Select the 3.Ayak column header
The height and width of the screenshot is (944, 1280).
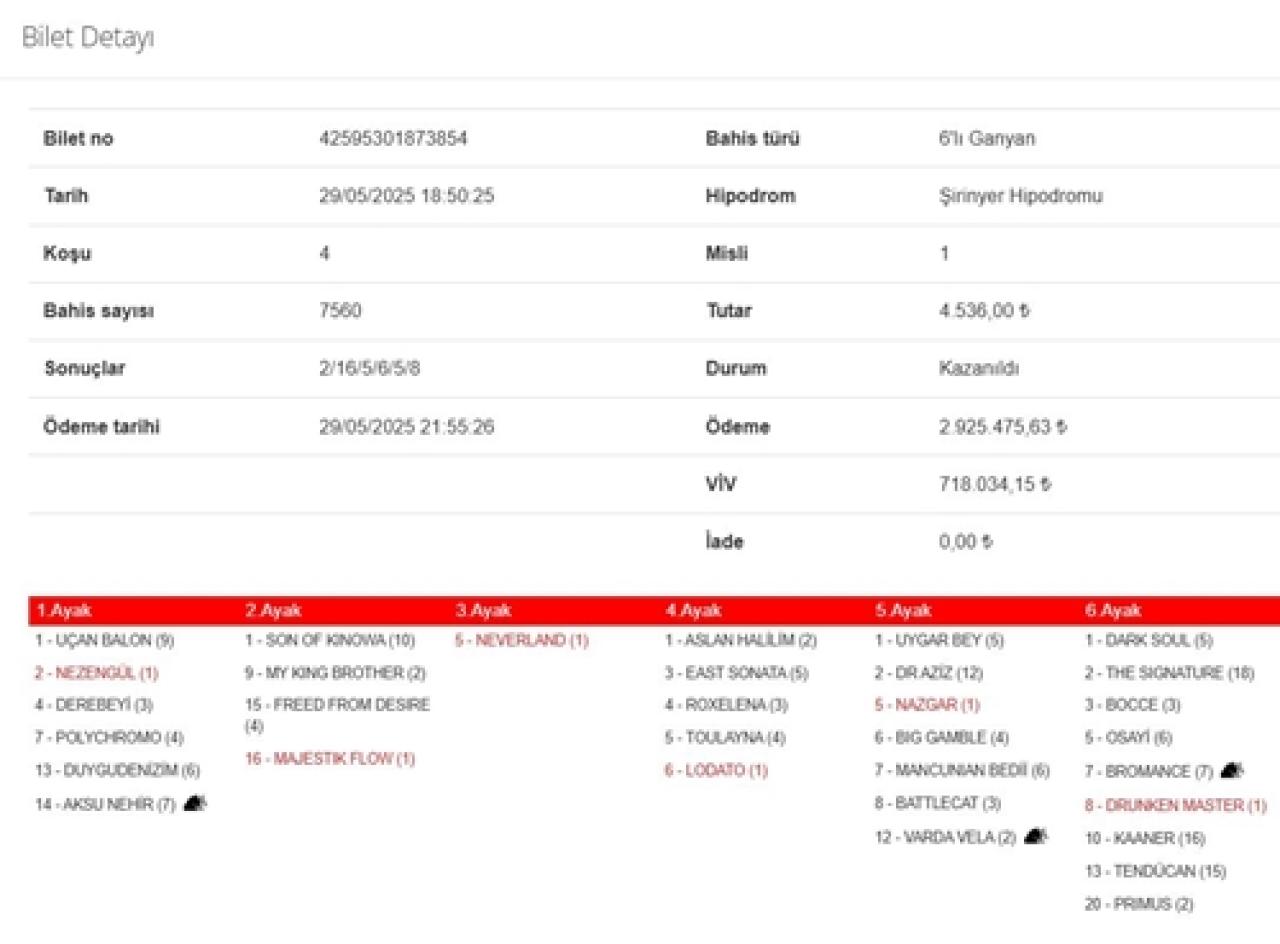[477, 610]
